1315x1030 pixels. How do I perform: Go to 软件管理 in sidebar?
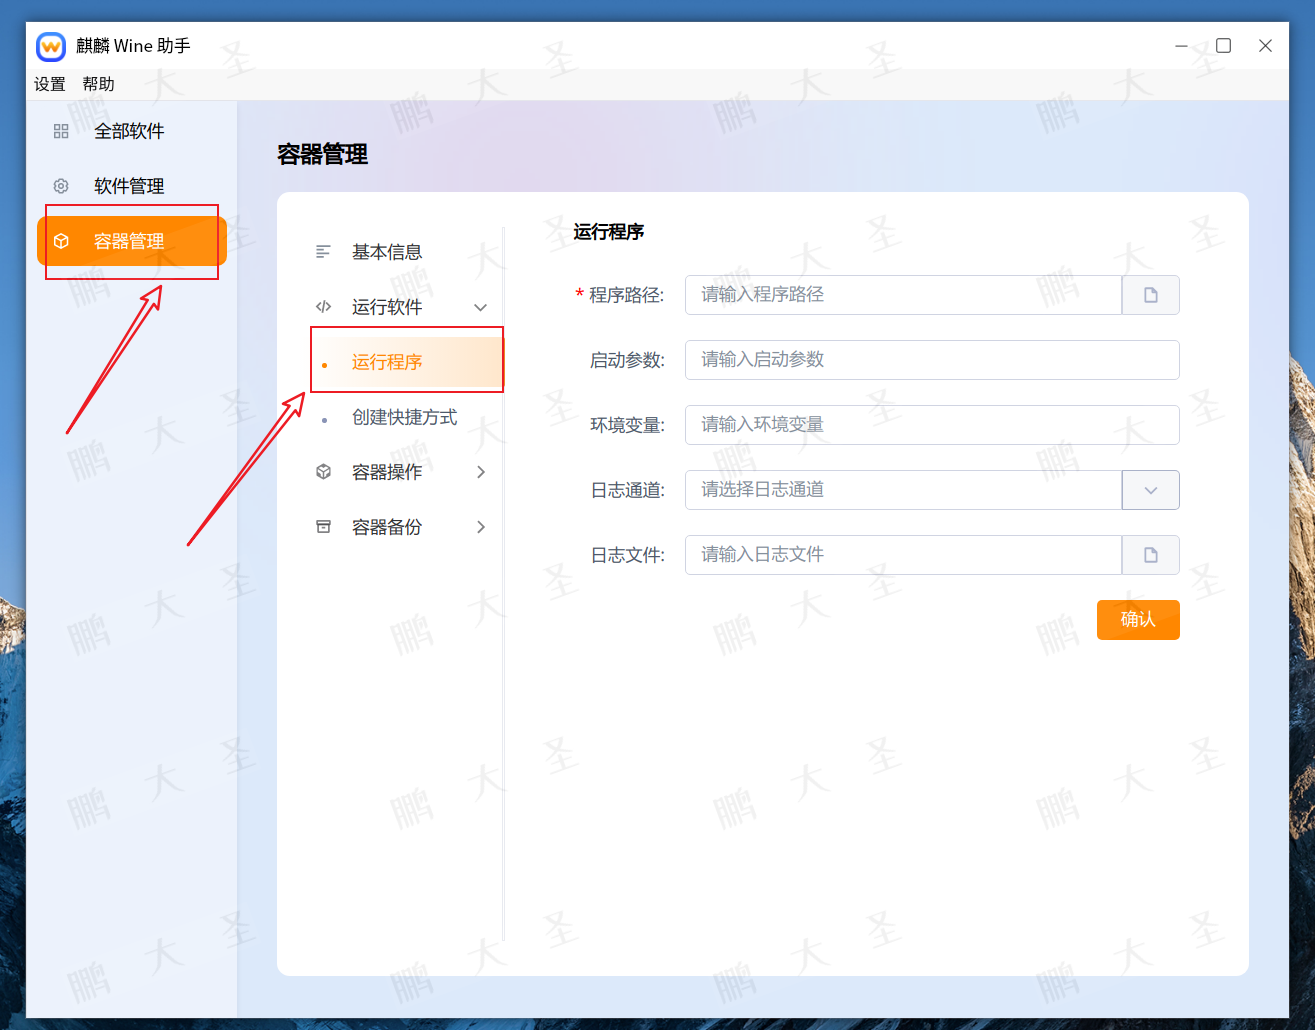point(132,186)
